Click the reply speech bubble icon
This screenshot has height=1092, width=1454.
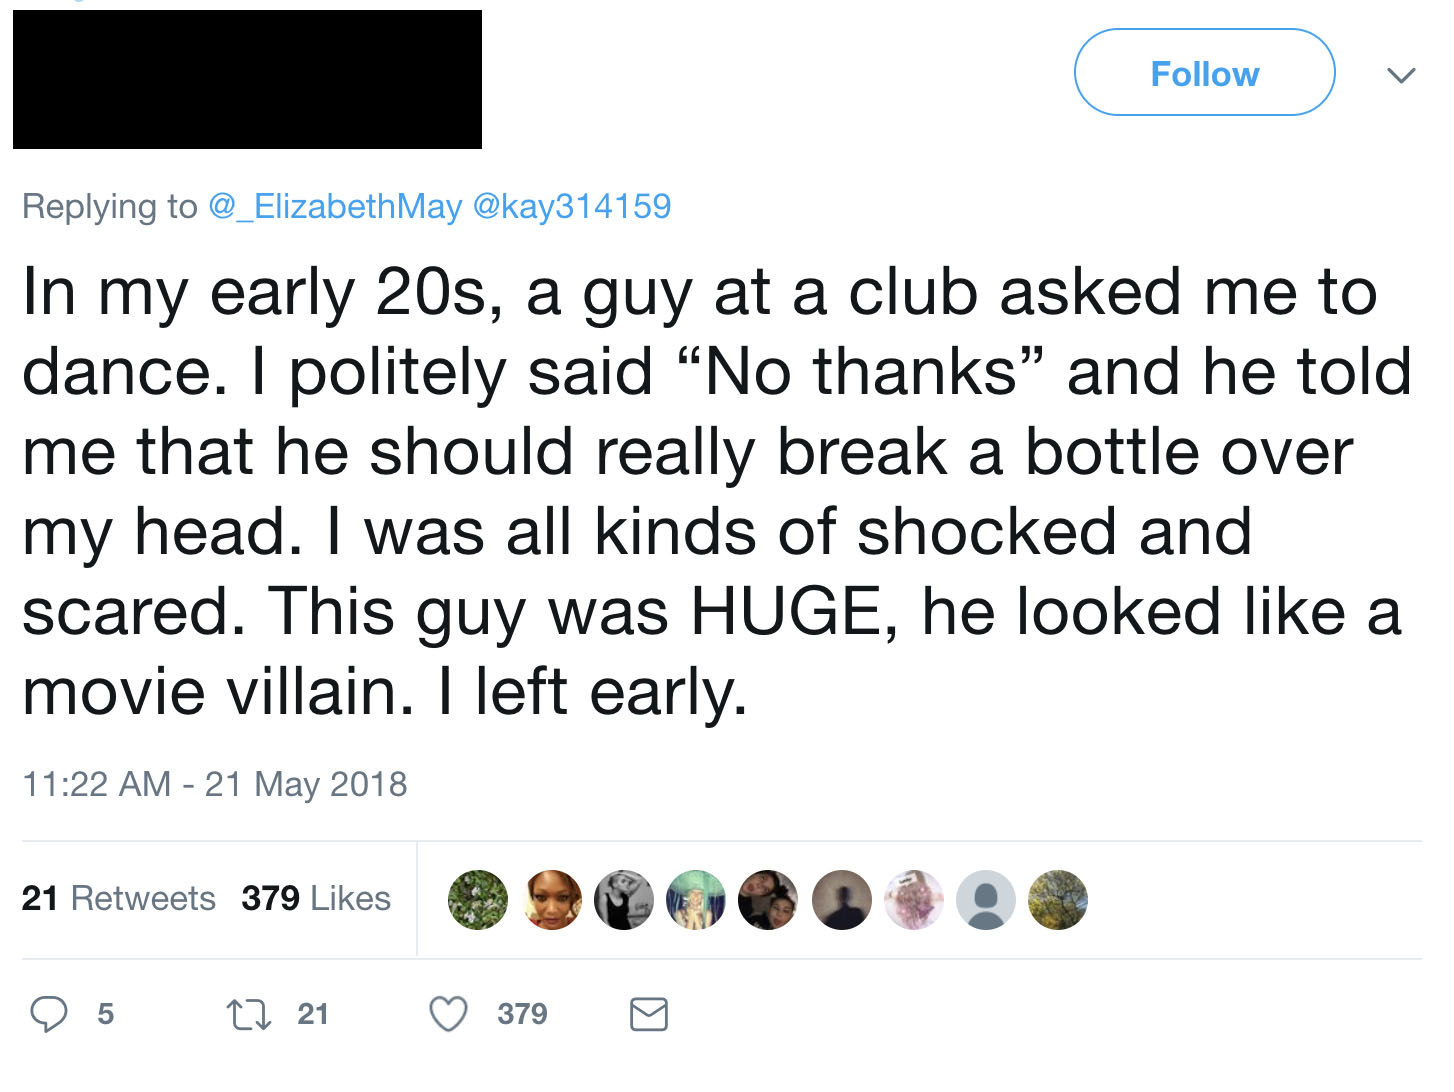click(x=48, y=1014)
